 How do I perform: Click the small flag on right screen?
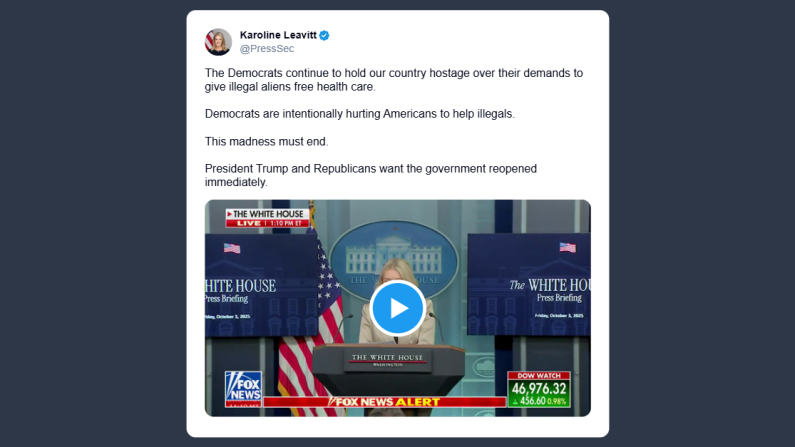click(x=567, y=247)
